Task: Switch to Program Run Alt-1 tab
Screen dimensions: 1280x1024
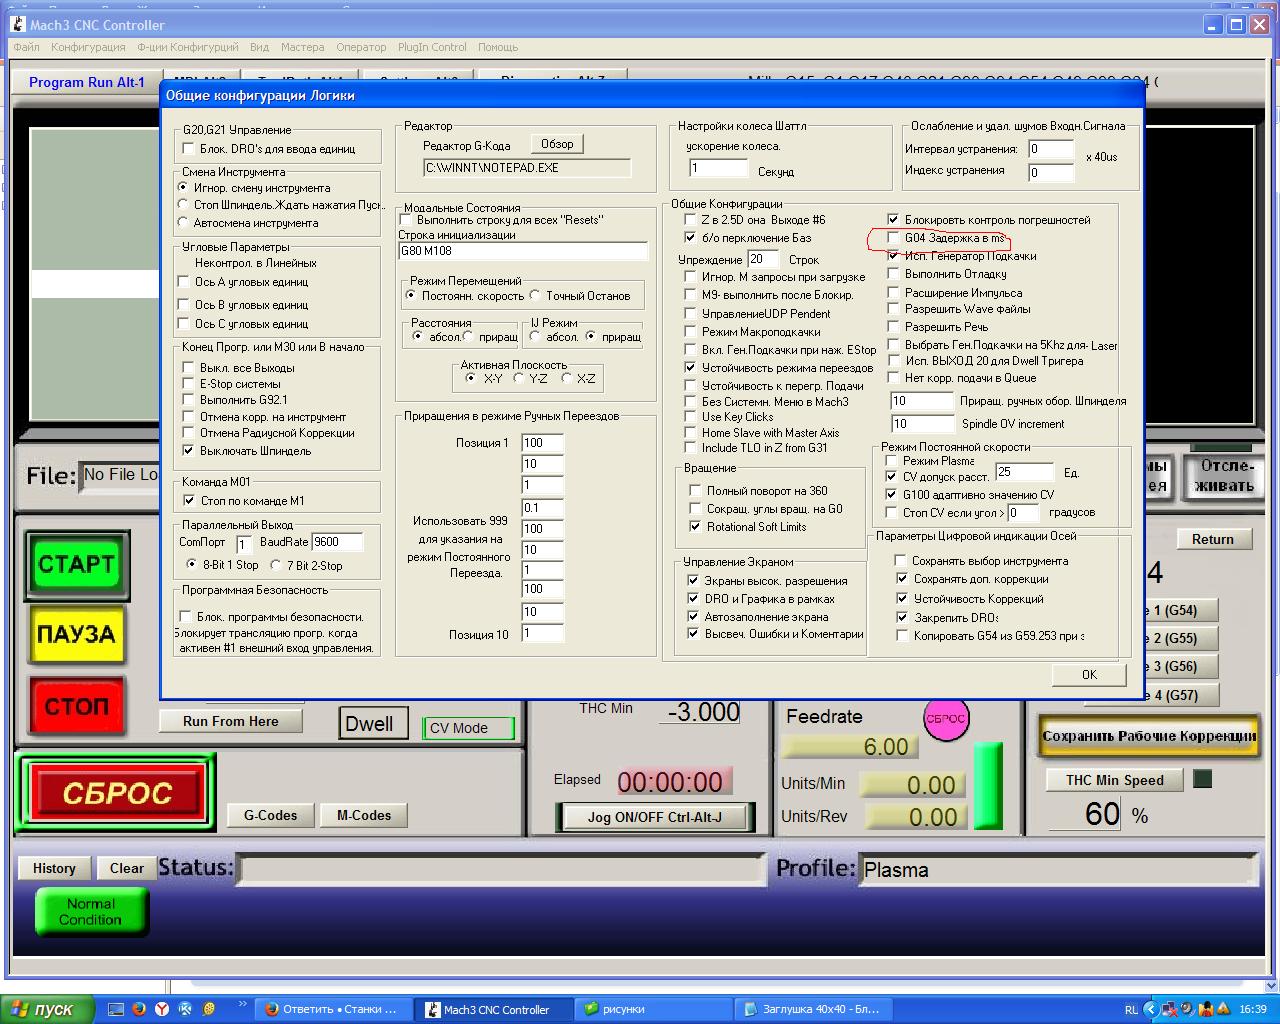Action: 87,82
